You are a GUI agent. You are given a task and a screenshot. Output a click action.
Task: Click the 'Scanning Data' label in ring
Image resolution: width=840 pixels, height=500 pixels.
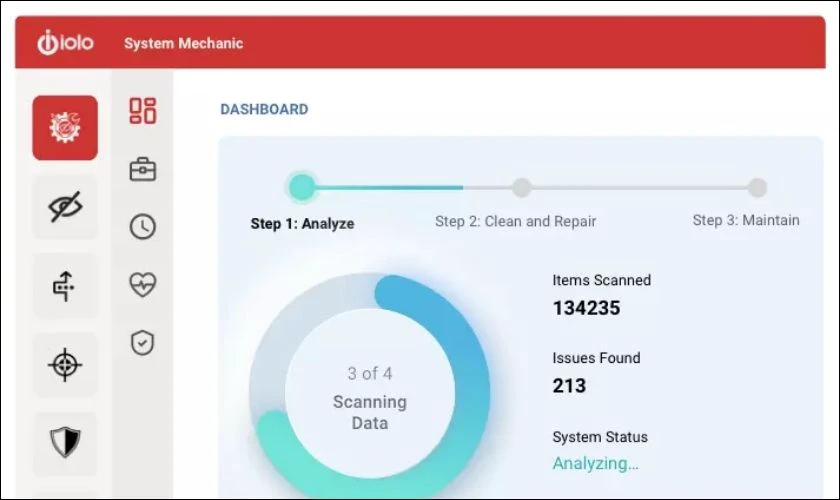tap(370, 413)
